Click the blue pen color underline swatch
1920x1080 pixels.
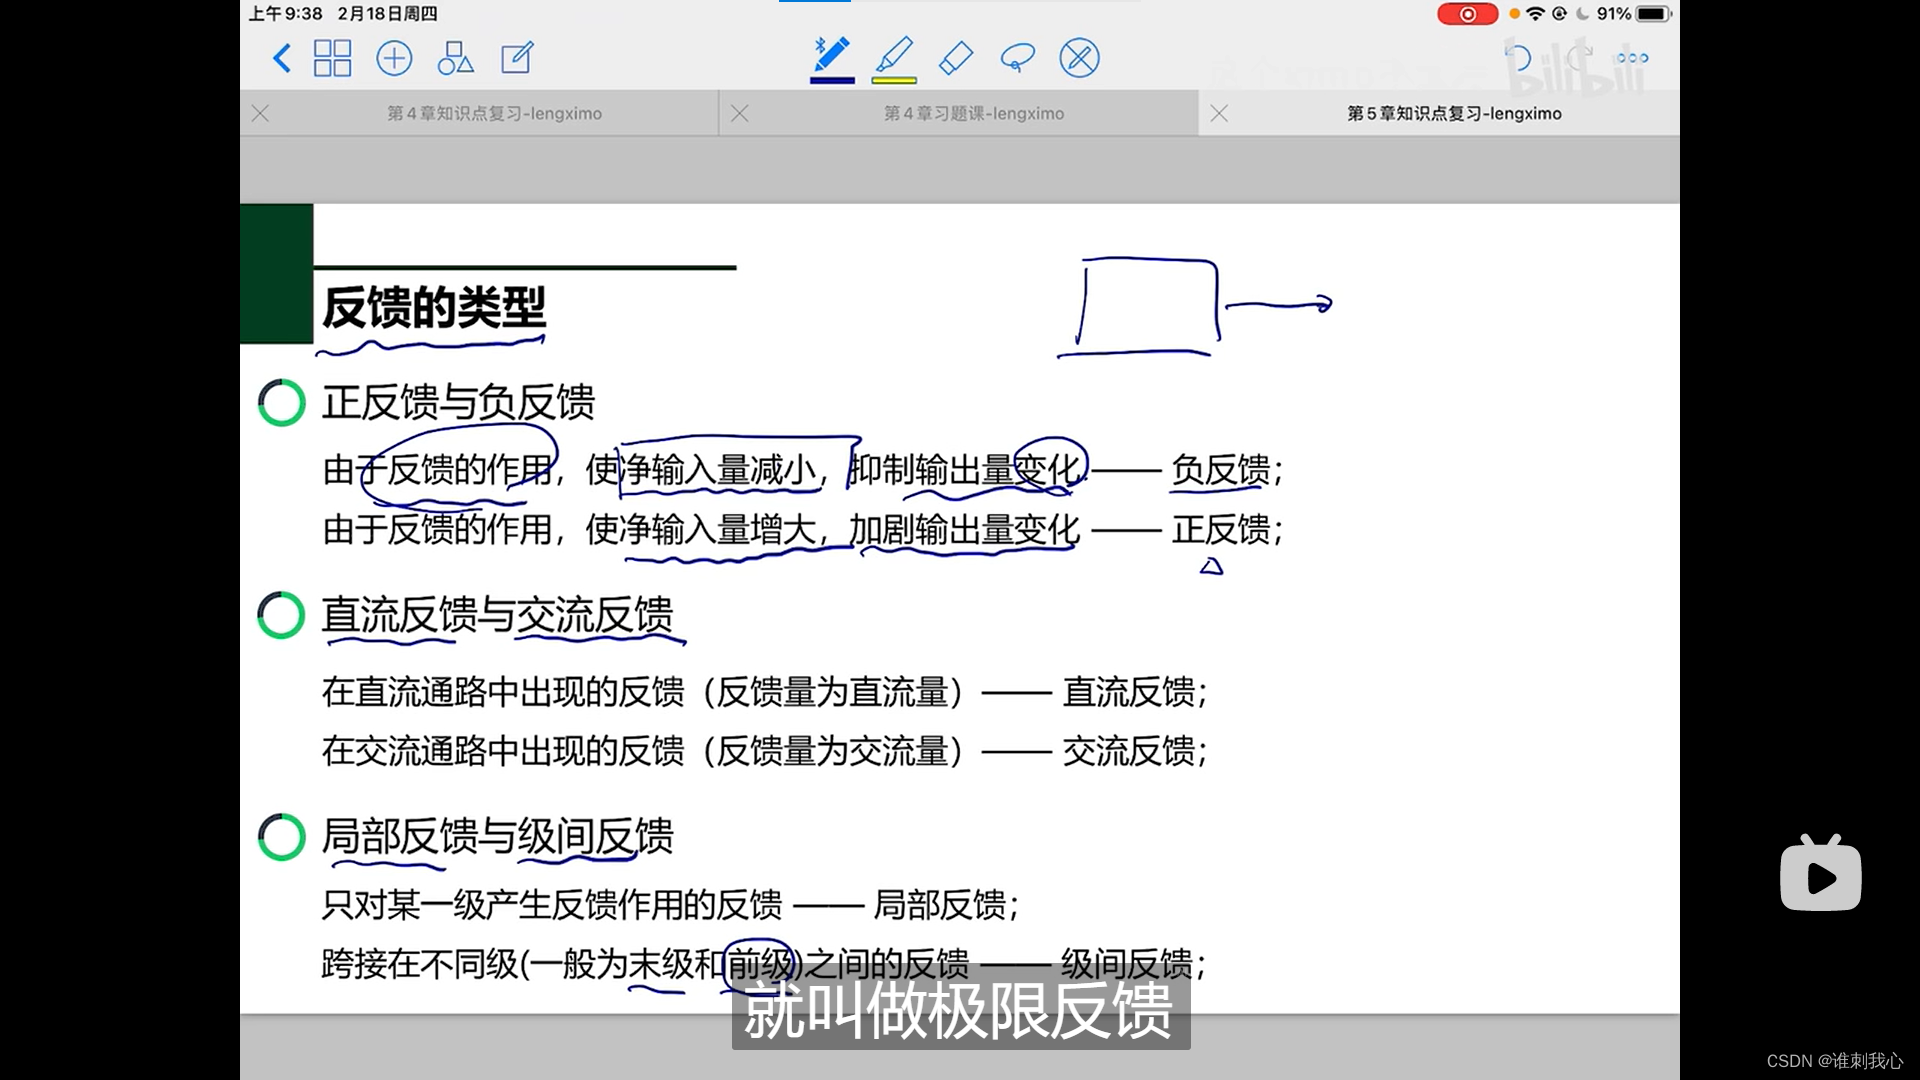click(831, 80)
